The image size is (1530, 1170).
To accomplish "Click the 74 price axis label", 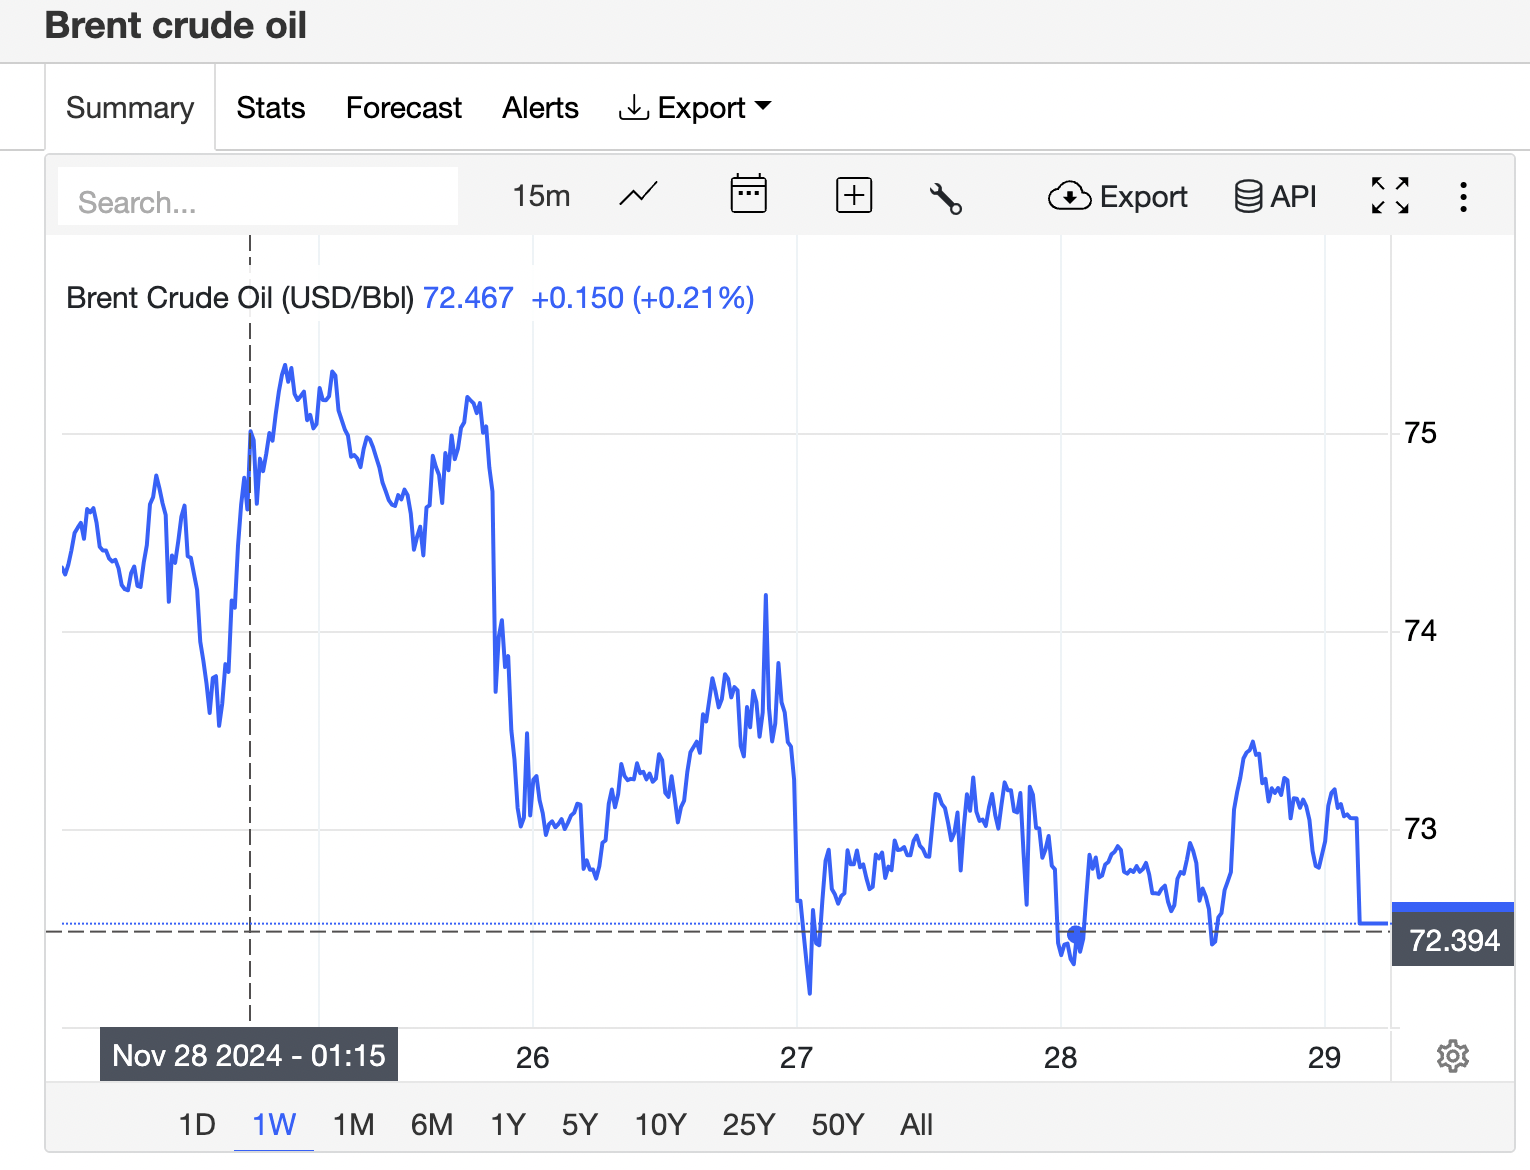I will [x=1420, y=631].
